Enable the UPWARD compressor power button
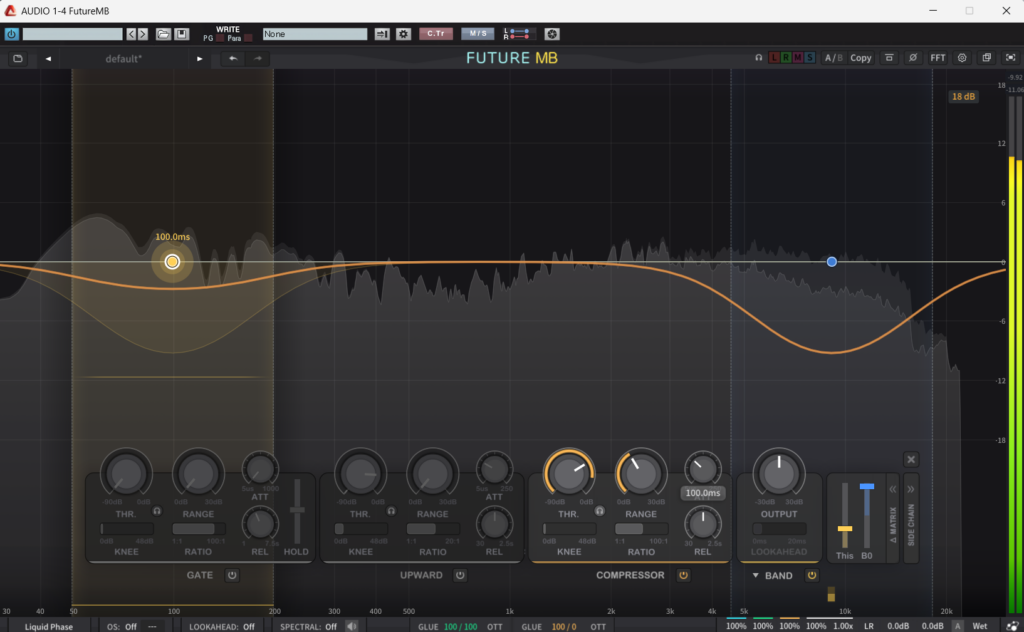The width and height of the screenshot is (1024, 632). tap(460, 575)
